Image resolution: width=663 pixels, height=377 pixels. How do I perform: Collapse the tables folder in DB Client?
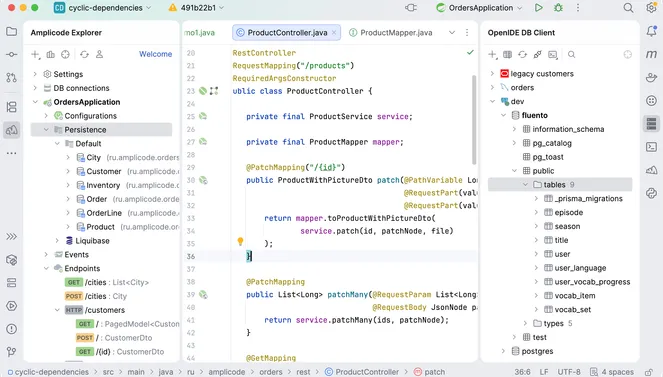pos(525,185)
